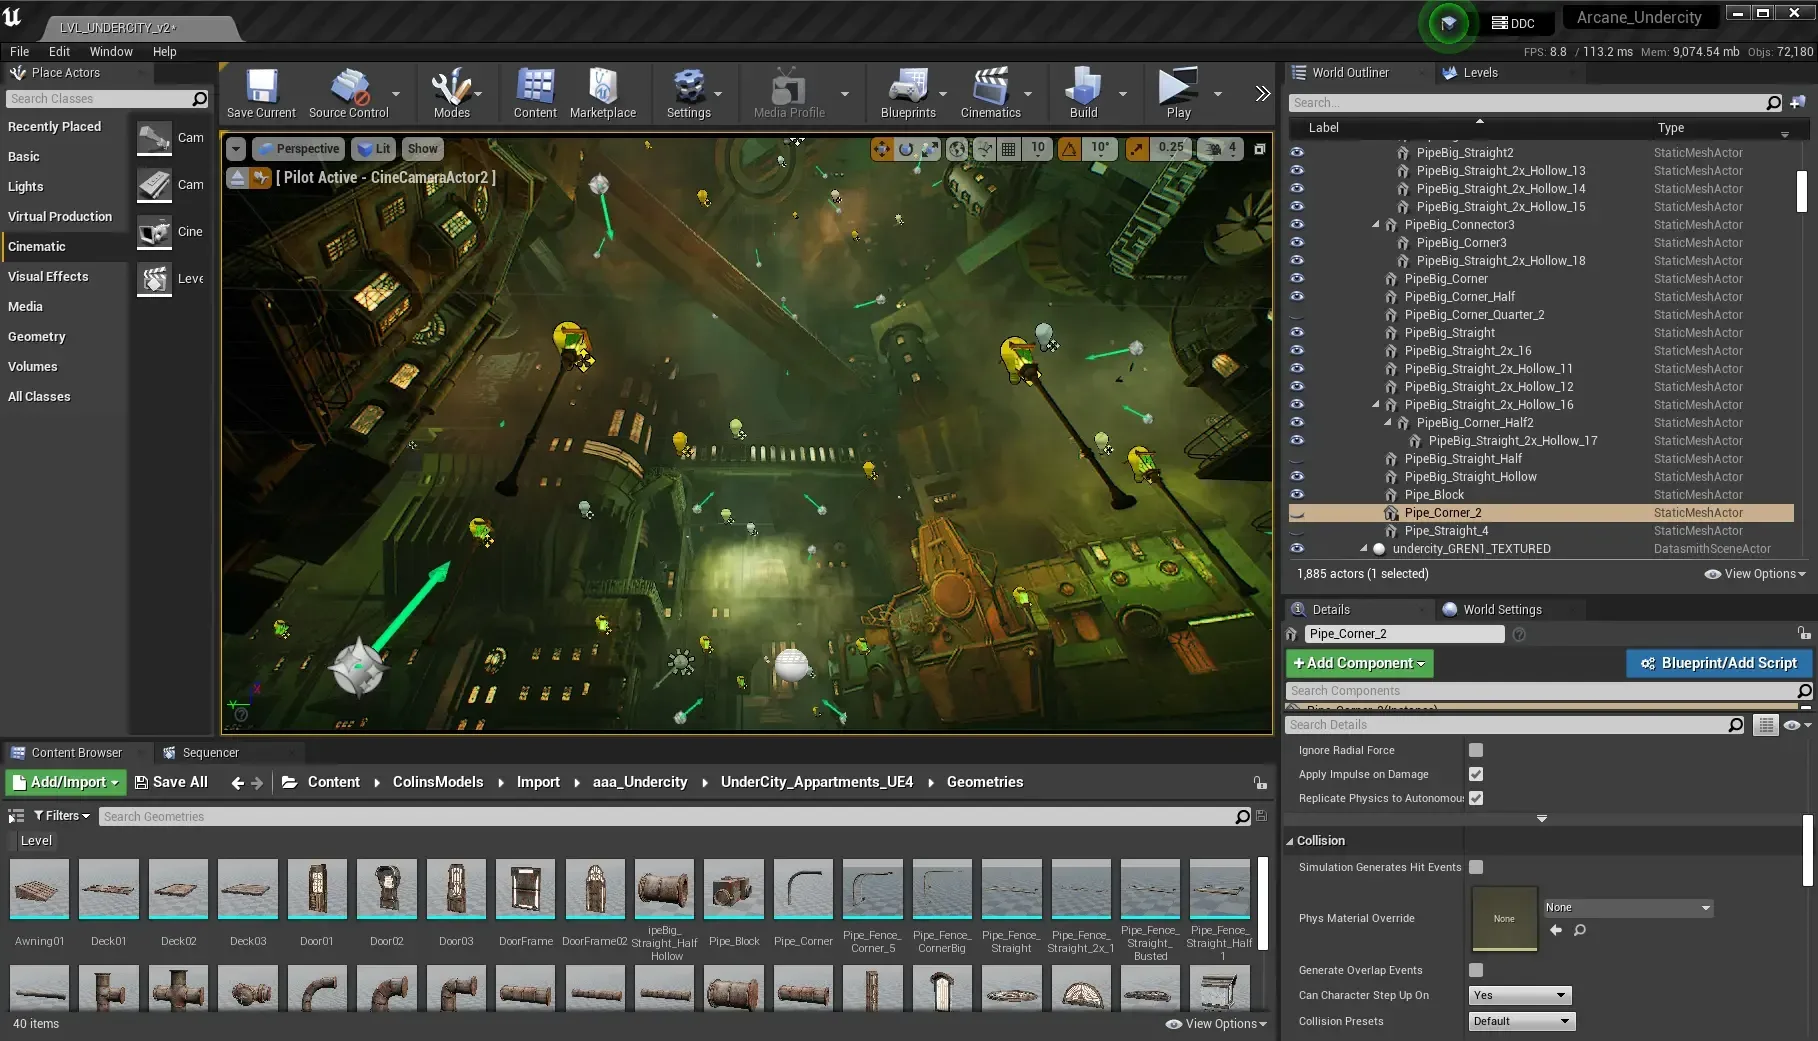Maximize or restore the viewport
This screenshot has width=1818, height=1041.
[x=1260, y=149]
